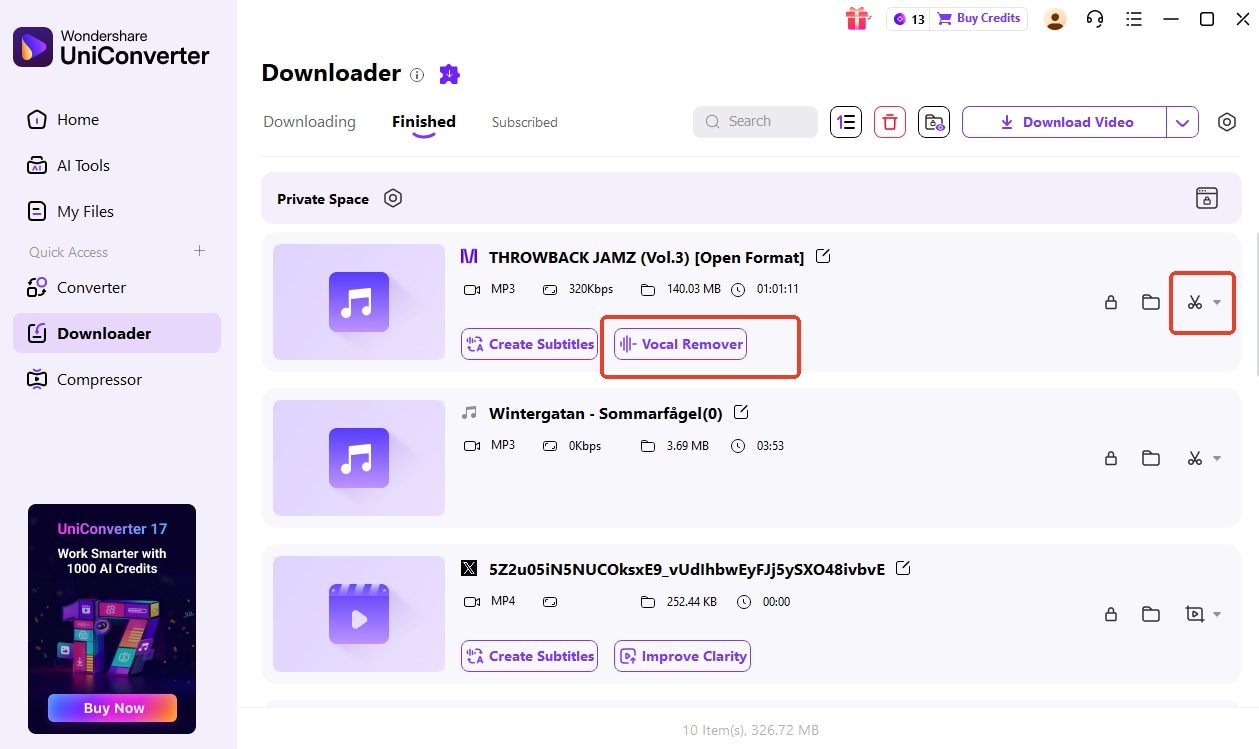The width and height of the screenshot is (1259, 749).
Task: Trim THROWBACK JAMZ with the scissors tool
Action: pos(1195,302)
